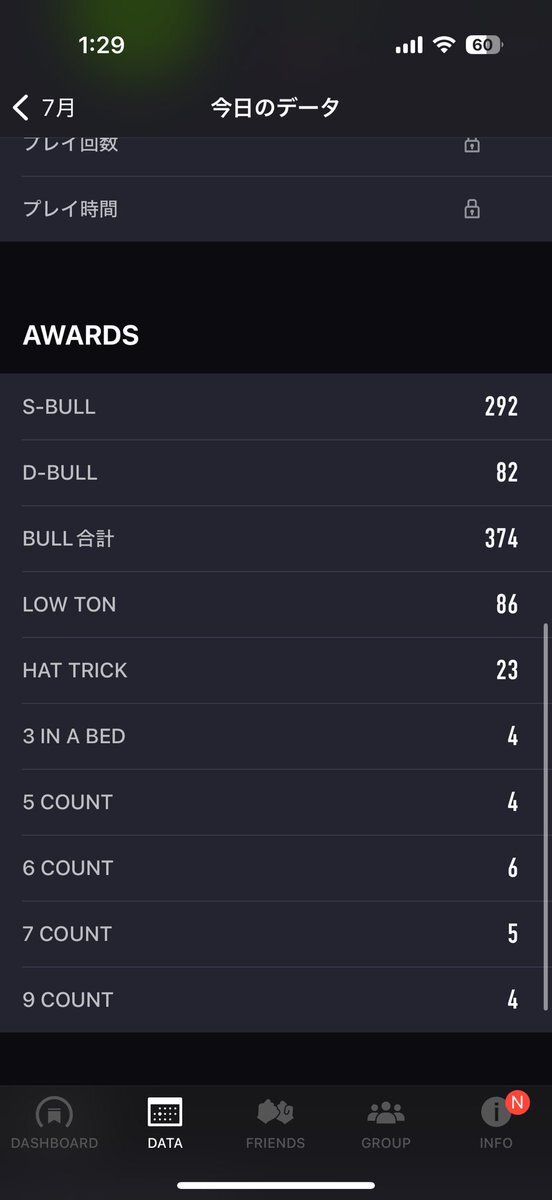Tap the 9 COUNT award row
This screenshot has height=1200, width=552.
point(276,1000)
